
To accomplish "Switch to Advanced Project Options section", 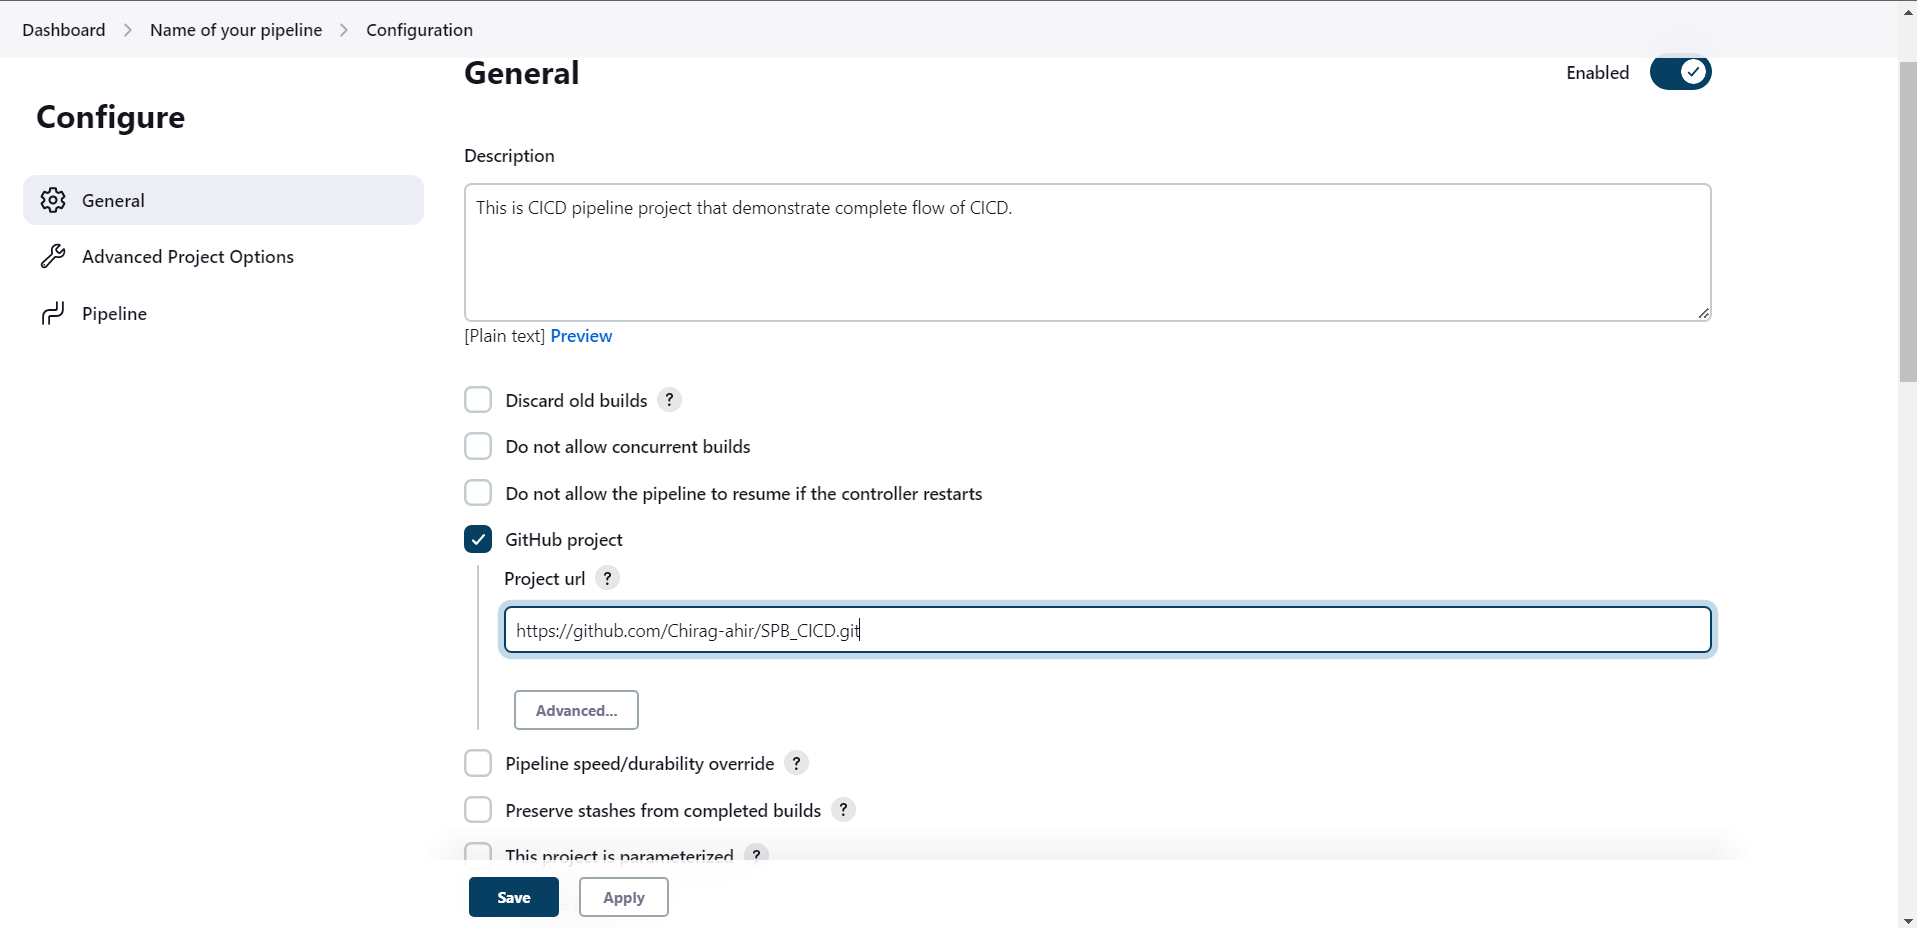I will [x=188, y=256].
